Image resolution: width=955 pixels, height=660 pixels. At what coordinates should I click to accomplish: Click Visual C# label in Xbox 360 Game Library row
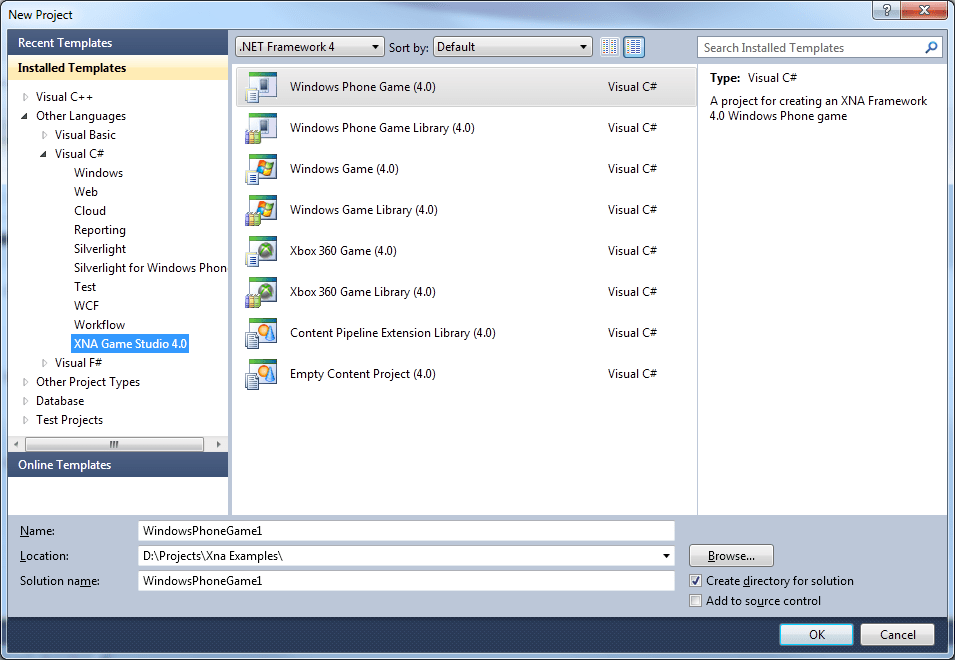[x=632, y=292]
